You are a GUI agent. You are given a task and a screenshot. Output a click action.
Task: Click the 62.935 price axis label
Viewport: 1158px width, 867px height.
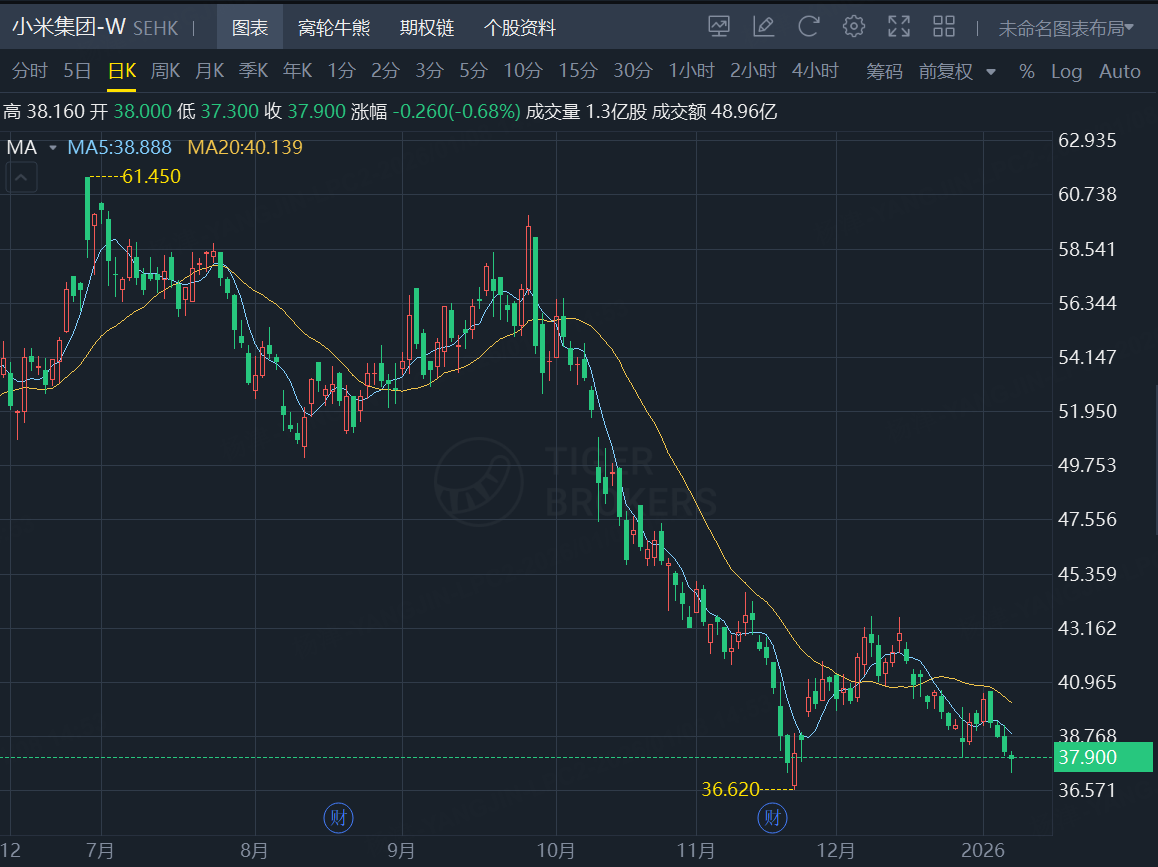(1087, 140)
